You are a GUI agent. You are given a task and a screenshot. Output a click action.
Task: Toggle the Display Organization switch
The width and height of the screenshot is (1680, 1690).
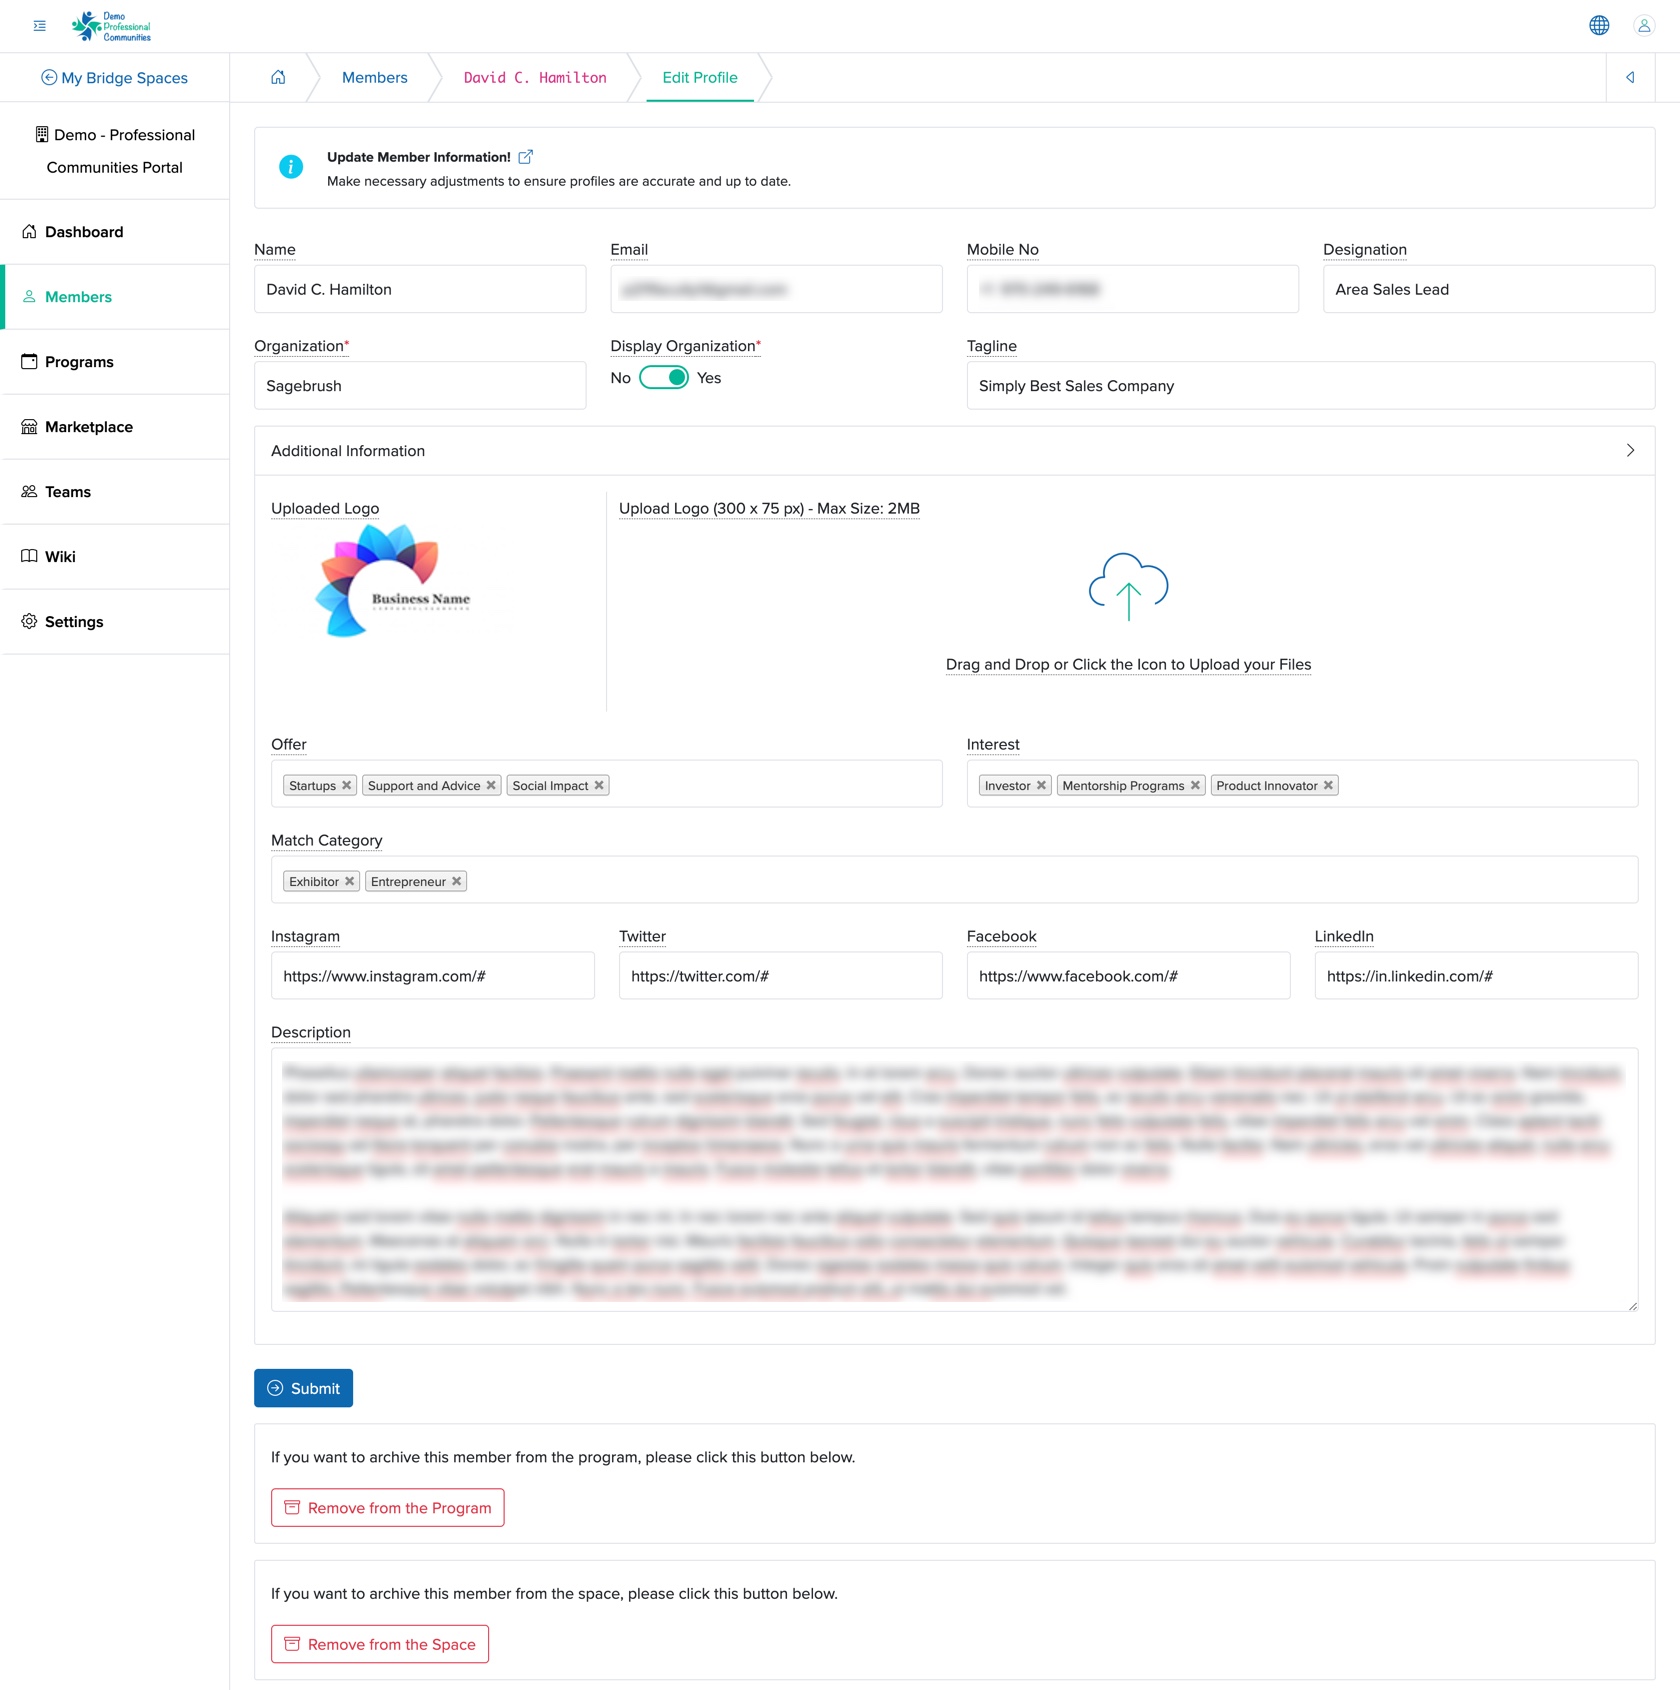click(x=664, y=378)
